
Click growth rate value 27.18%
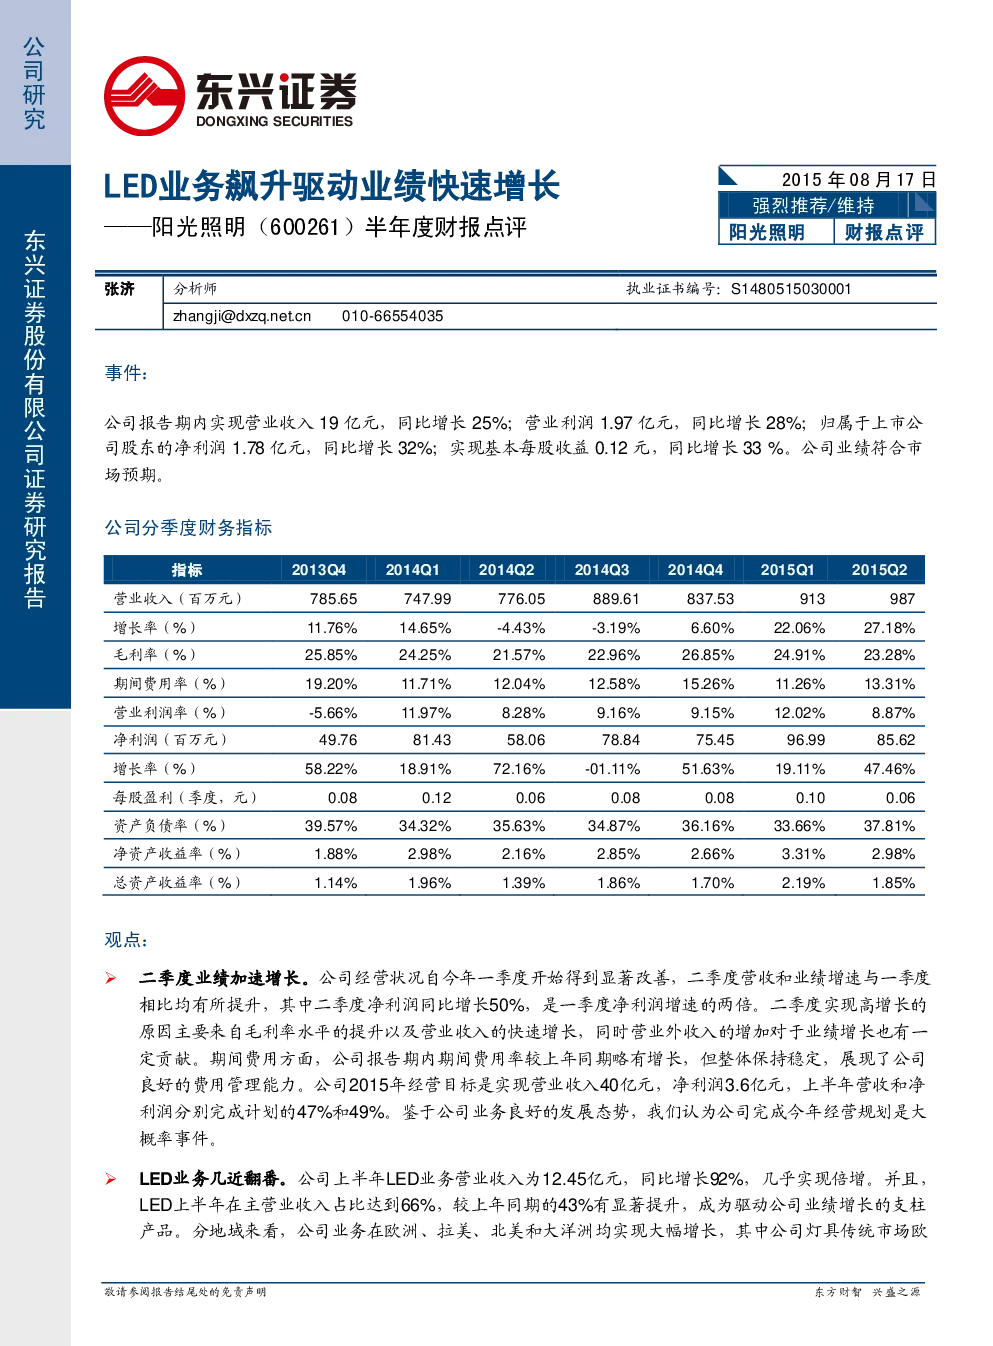point(889,628)
